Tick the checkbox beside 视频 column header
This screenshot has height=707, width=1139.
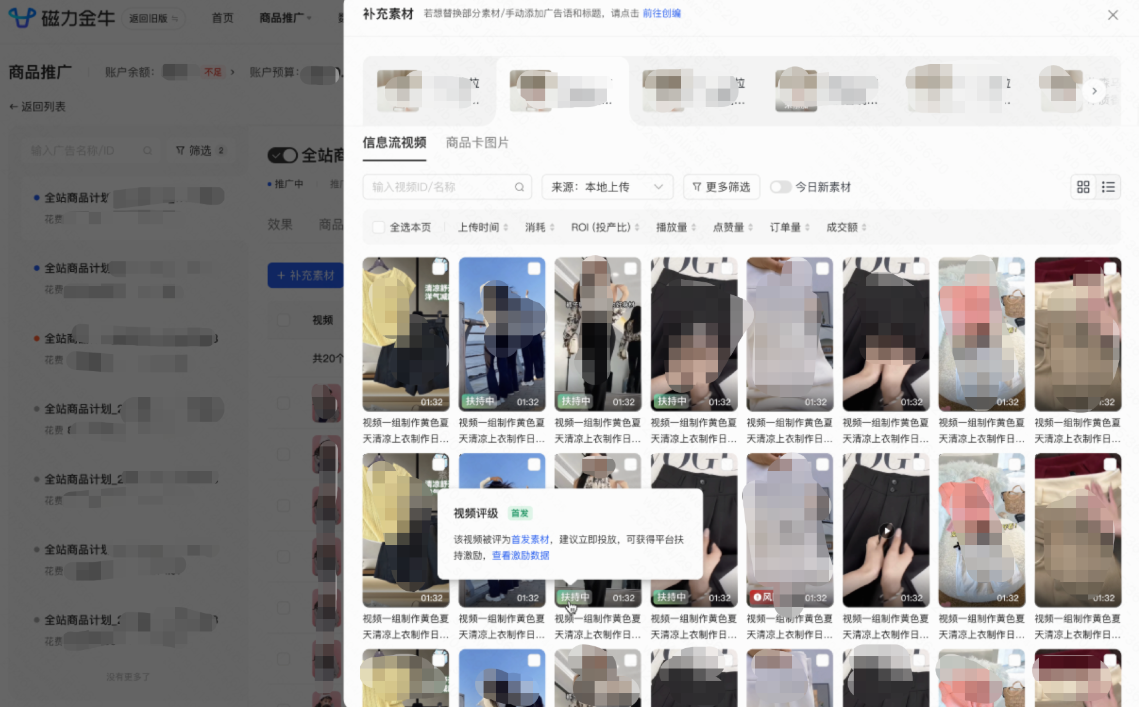pos(283,320)
